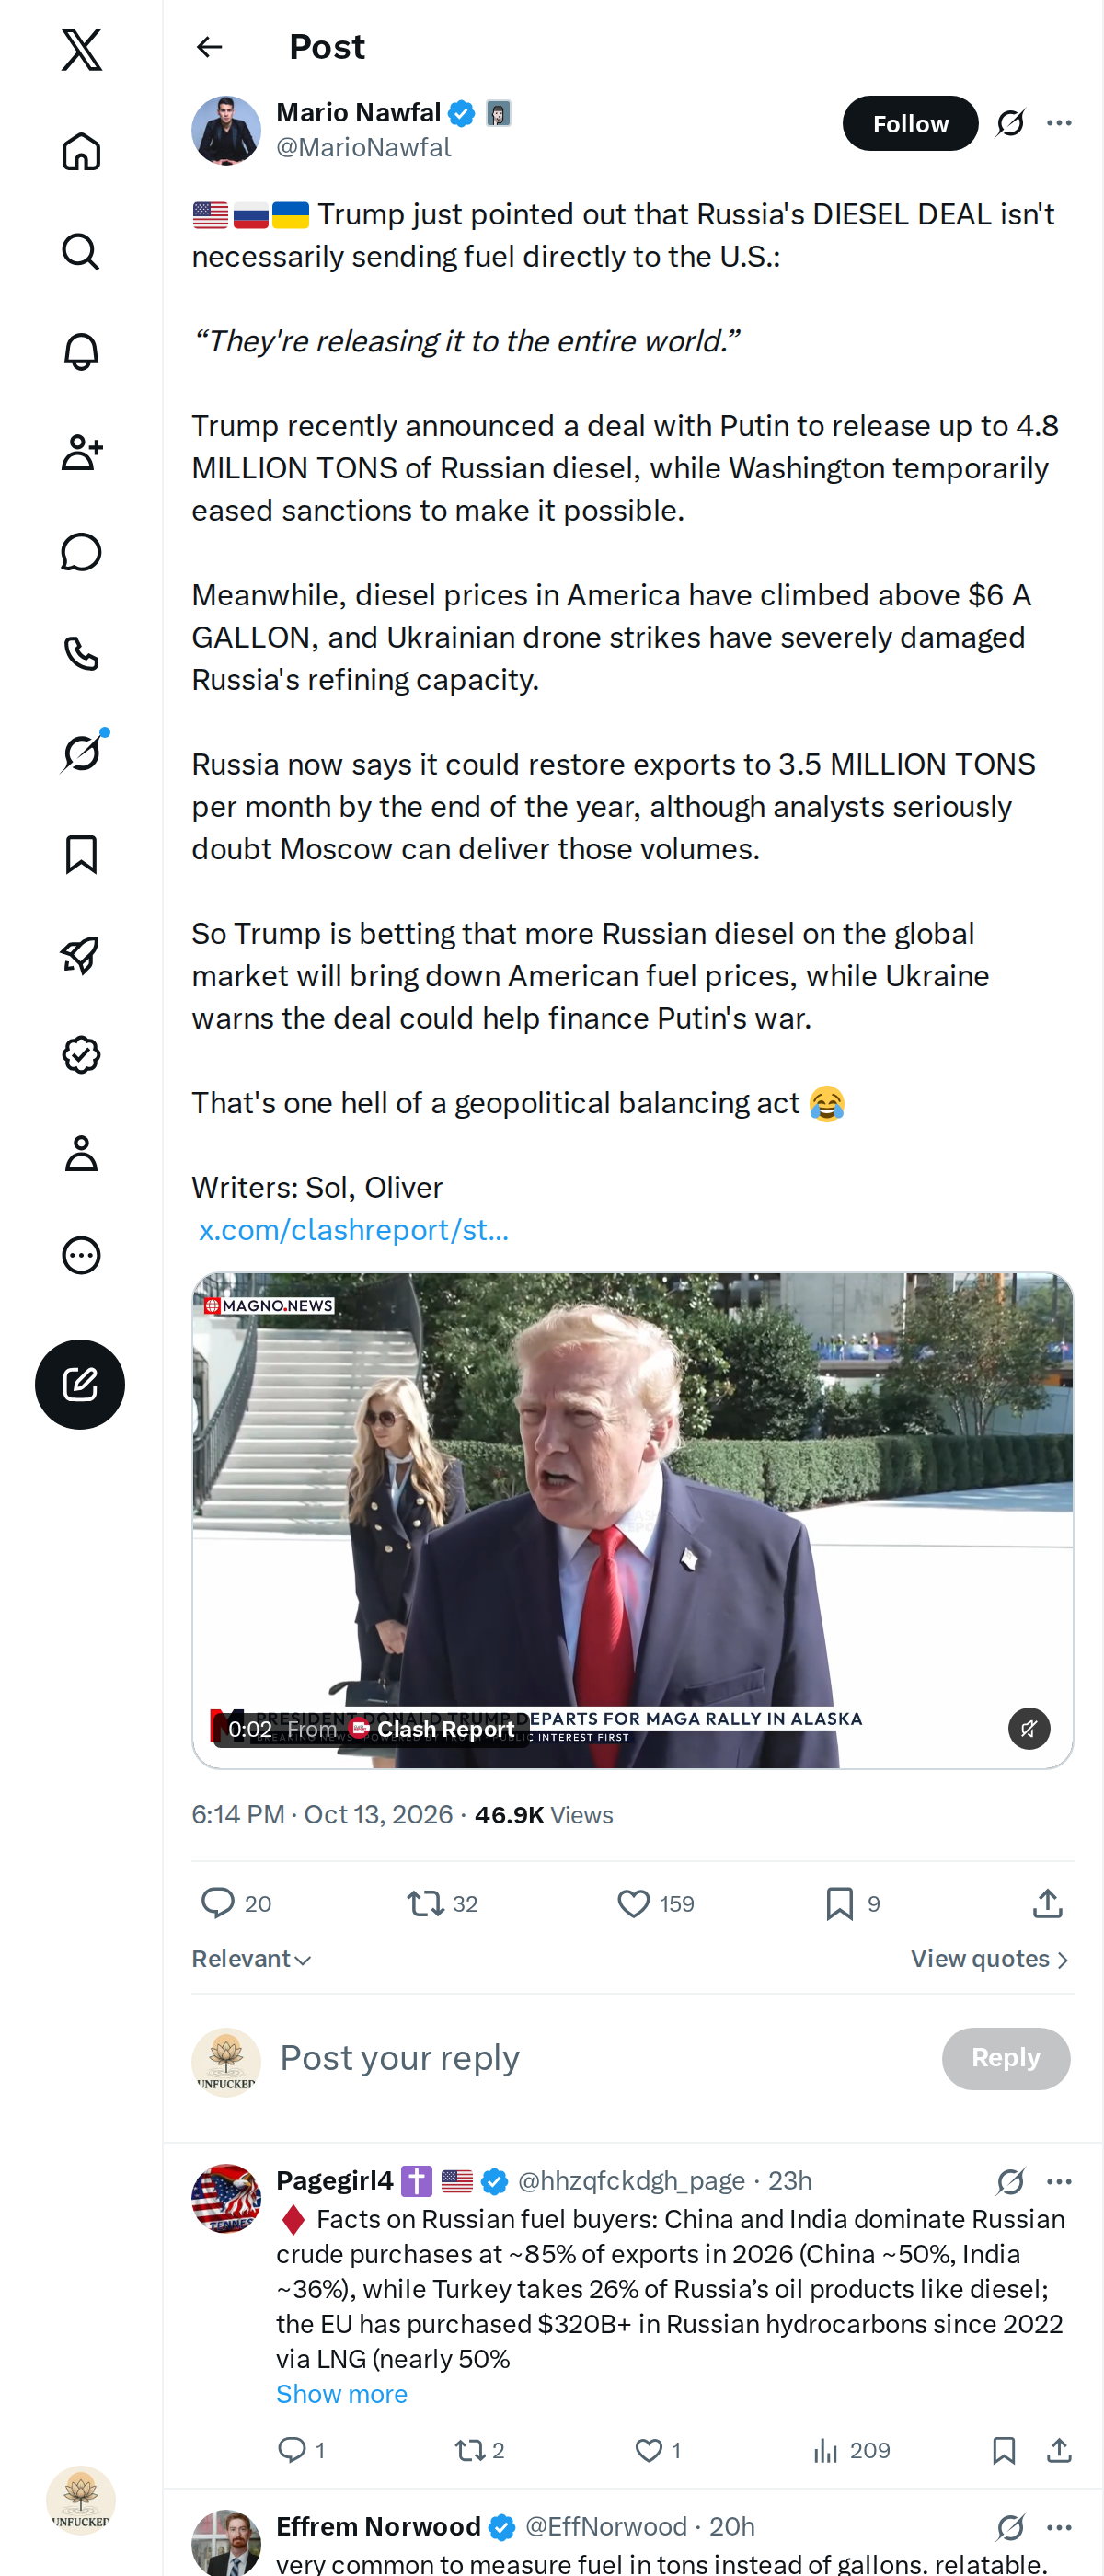Open the Notifications bell in sidebar
The height and width of the screenshot is (2576, 1104).
pos(81,351)
